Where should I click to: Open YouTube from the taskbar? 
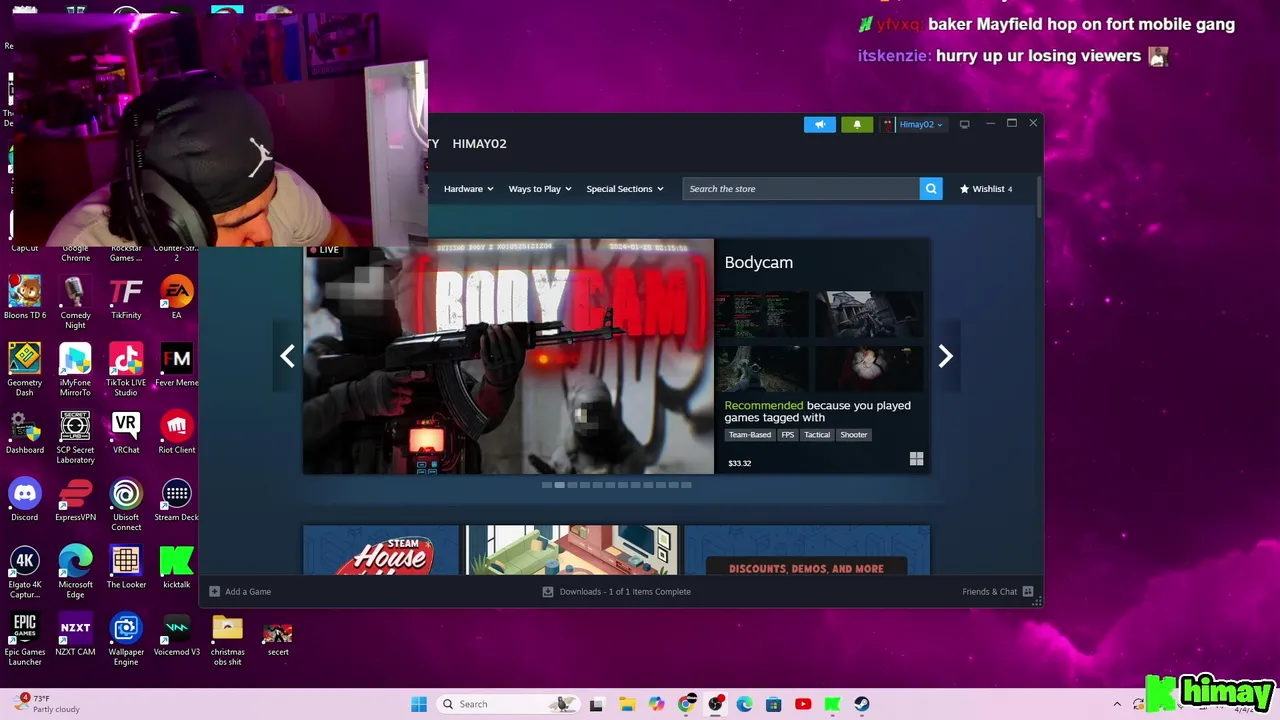[x=803, y=704]
